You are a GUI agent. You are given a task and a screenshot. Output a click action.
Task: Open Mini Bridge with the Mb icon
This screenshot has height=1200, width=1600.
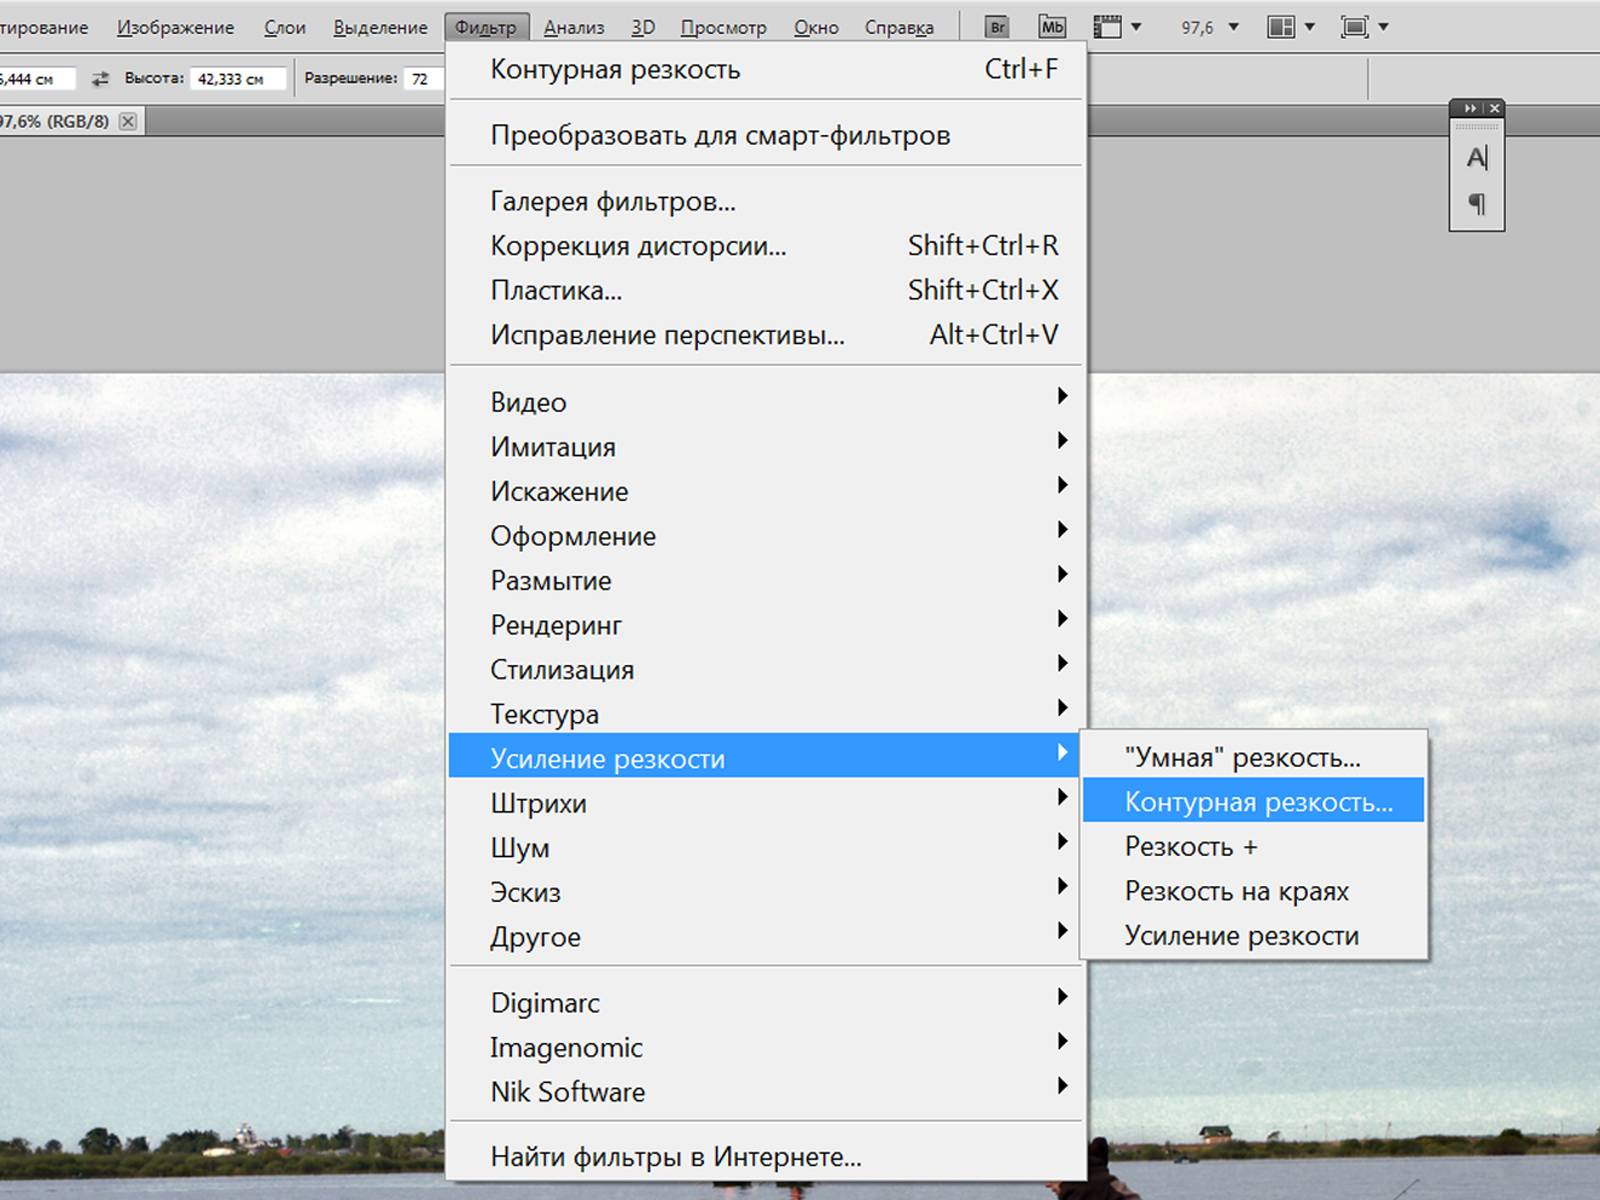click(1052, 27)
